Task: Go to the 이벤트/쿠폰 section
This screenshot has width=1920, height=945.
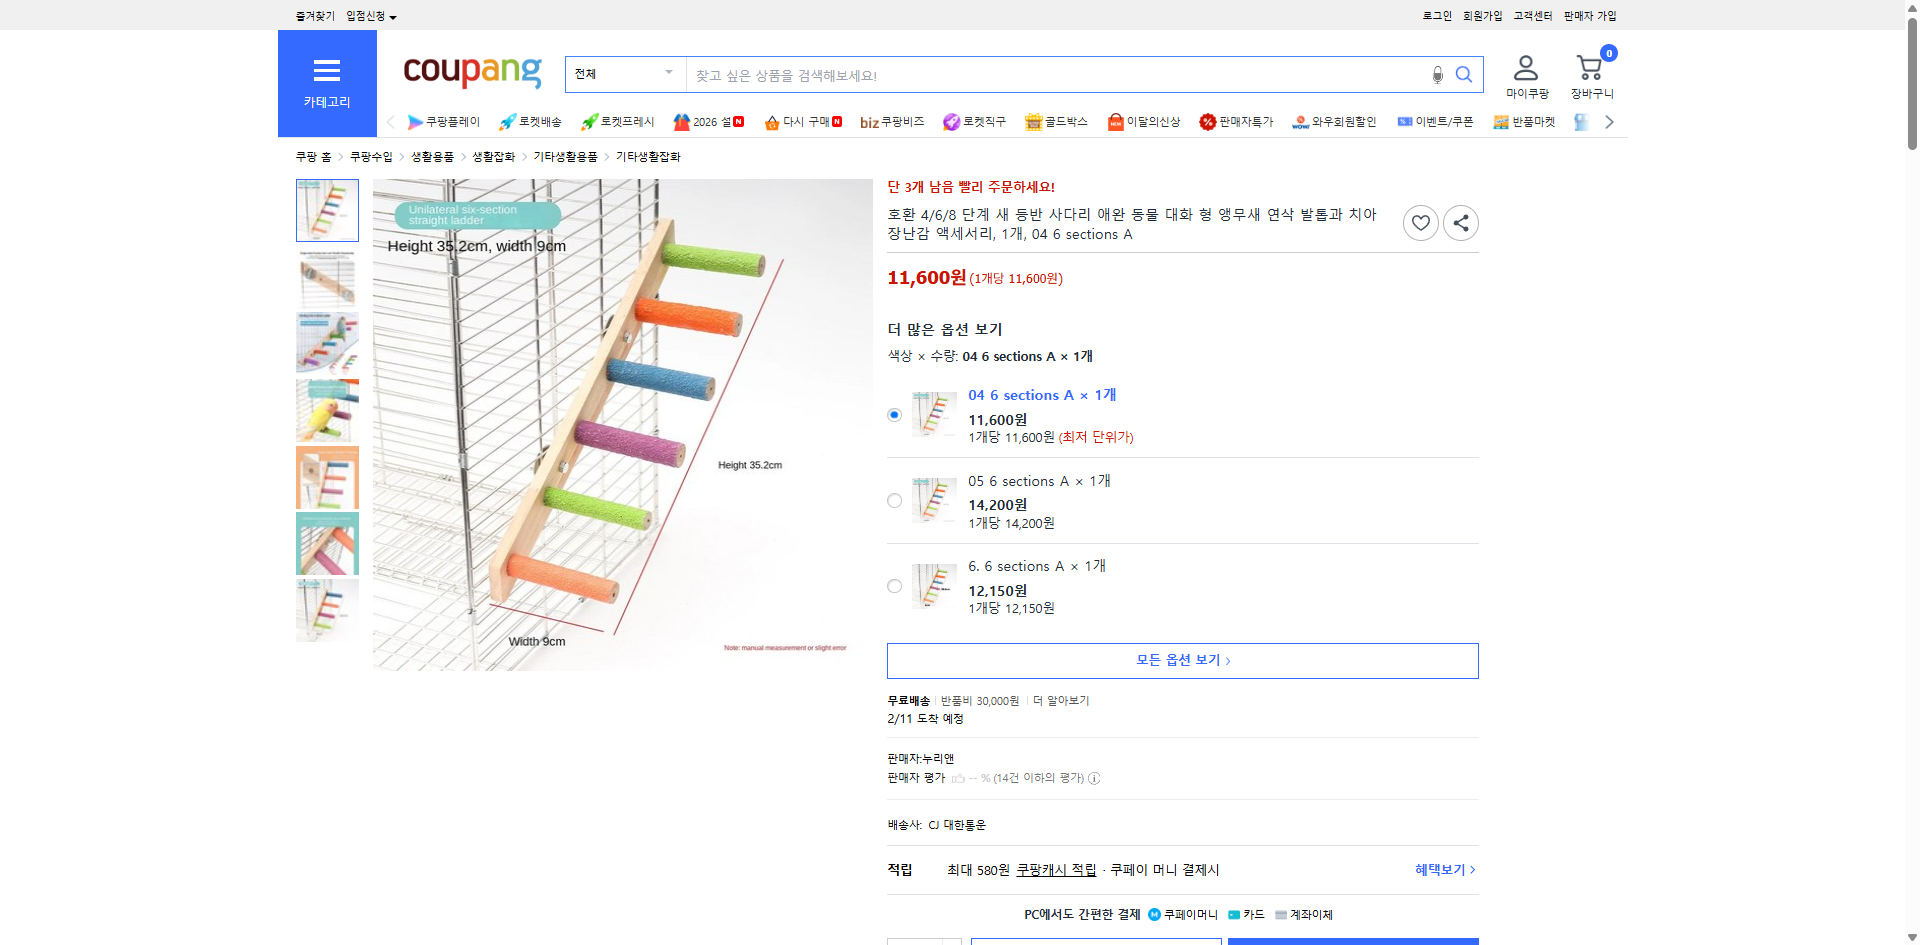Action: coord(1443,121)
